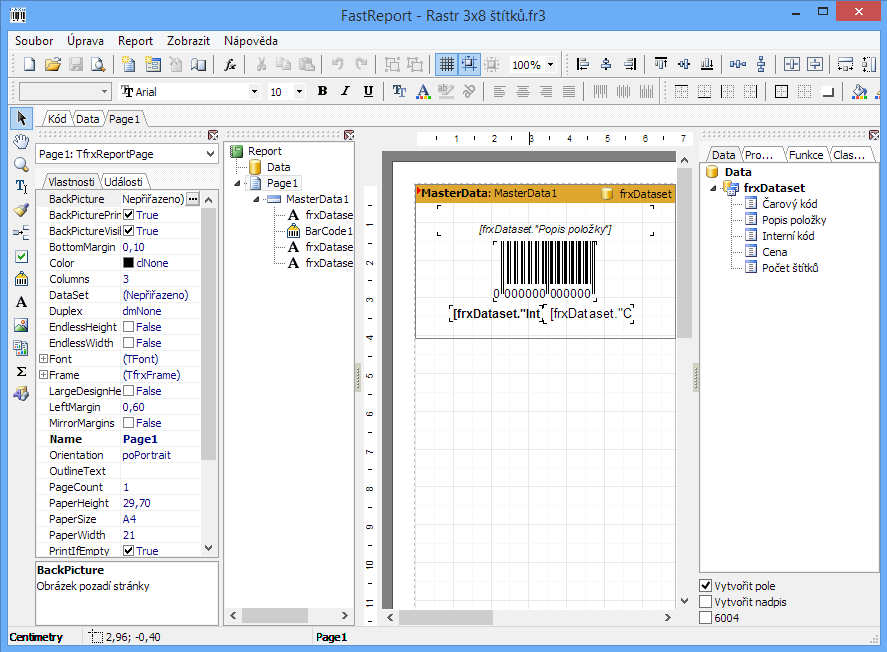Image resolution: width=887 pixels, height=652 pixels.
Task: Select the arrow pointer tool
Action: (x=21, y=118)
